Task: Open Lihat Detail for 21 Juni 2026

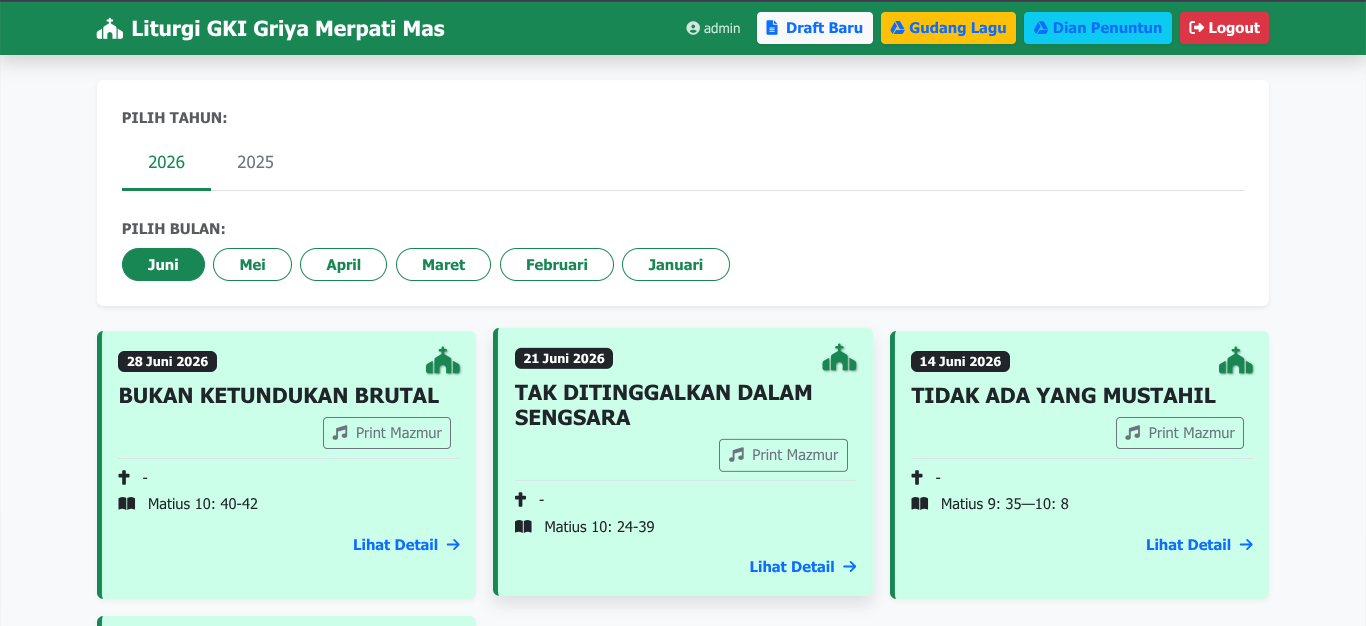Action: [803, 567]
